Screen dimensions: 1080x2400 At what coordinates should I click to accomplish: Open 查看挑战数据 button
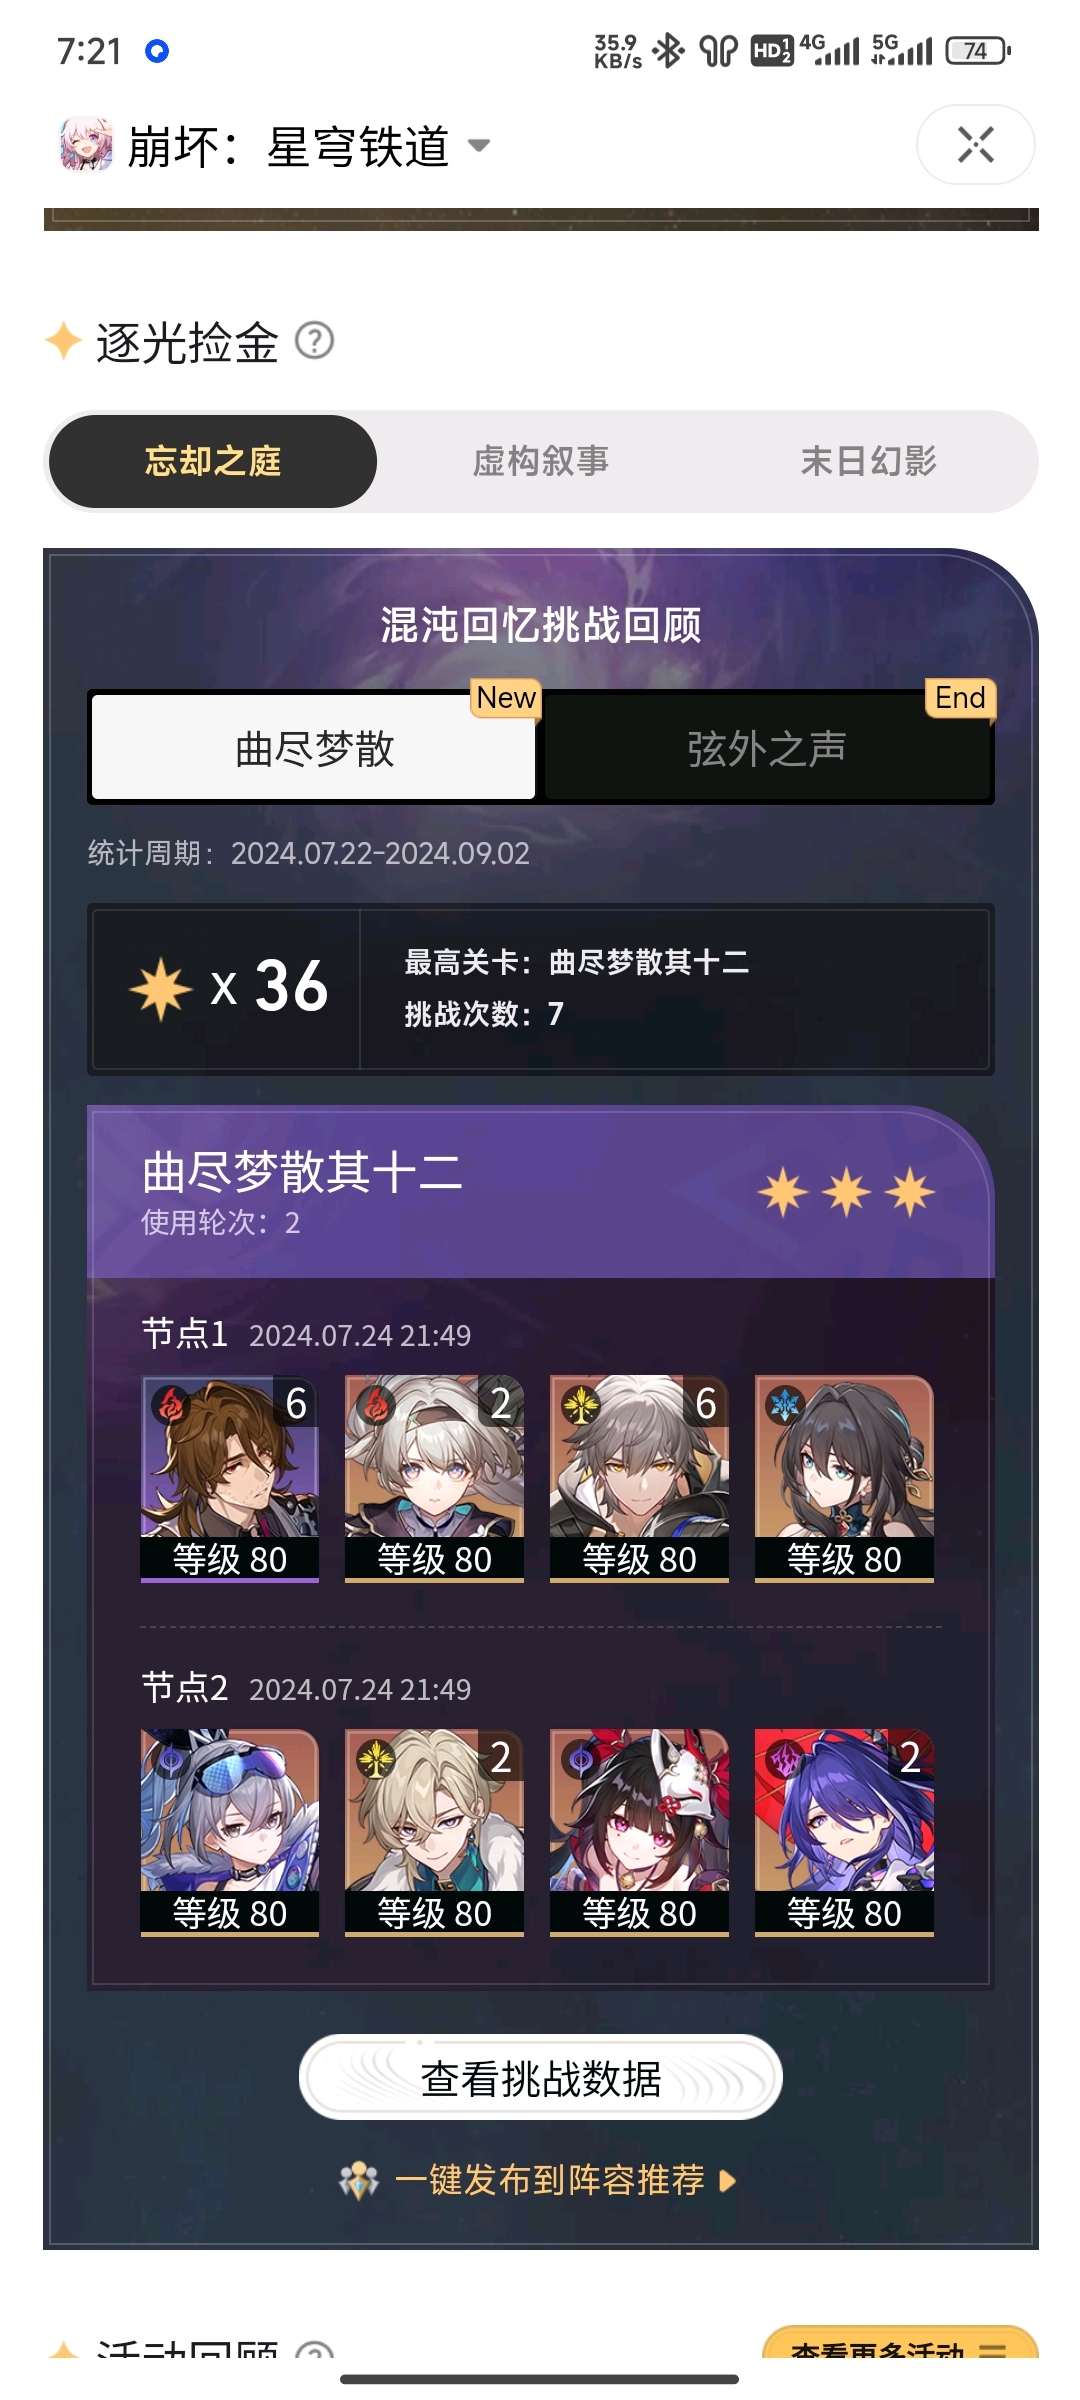tap(541, 2079)
